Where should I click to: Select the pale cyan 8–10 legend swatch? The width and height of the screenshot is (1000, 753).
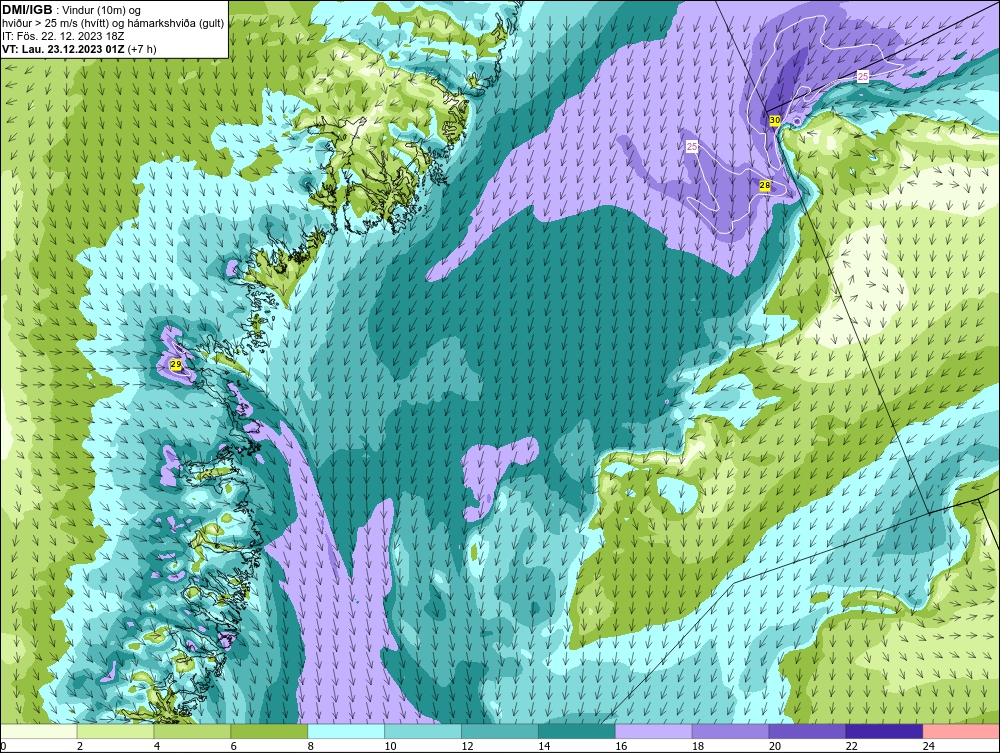pyautogui.click(x=346, y=731)
